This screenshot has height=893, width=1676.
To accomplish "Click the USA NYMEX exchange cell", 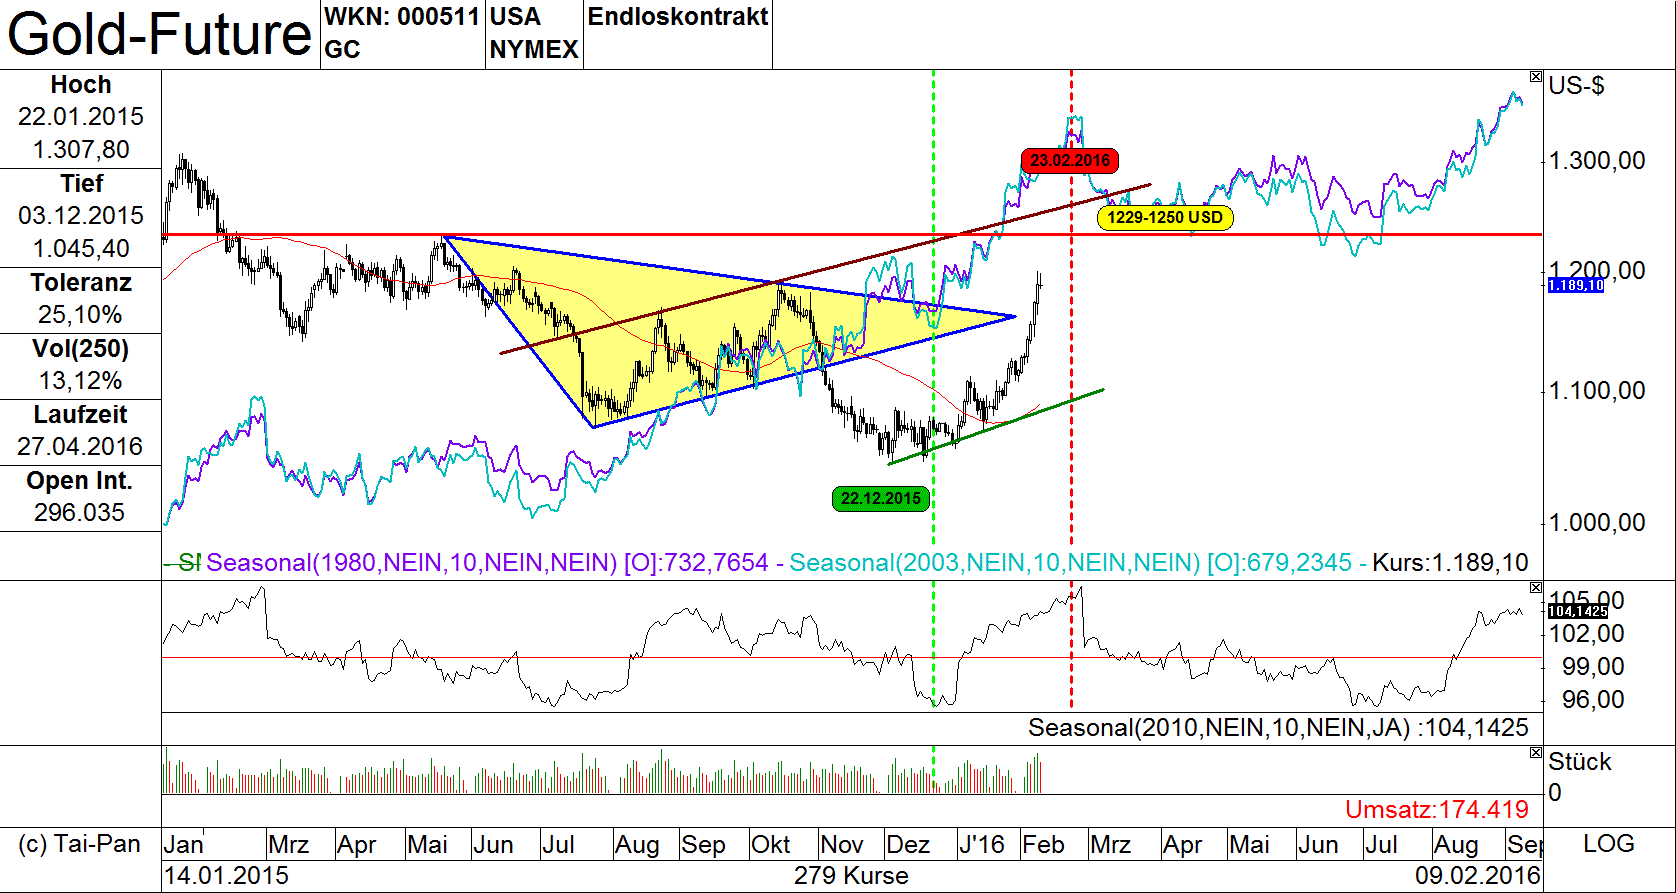I will click(534, 34).
